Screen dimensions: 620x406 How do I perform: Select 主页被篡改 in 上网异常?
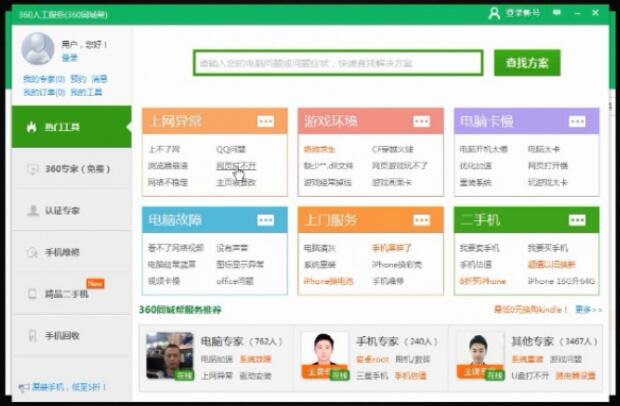coord(236,182)
